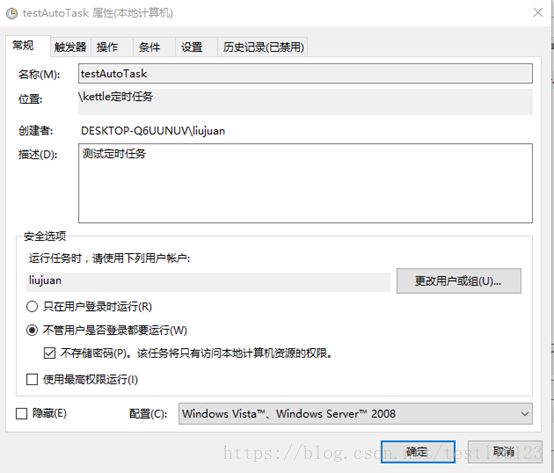Click the creator DESKTOP-Q6UUNUV\liujuan text
554x473 pixels.
point(153,131)
